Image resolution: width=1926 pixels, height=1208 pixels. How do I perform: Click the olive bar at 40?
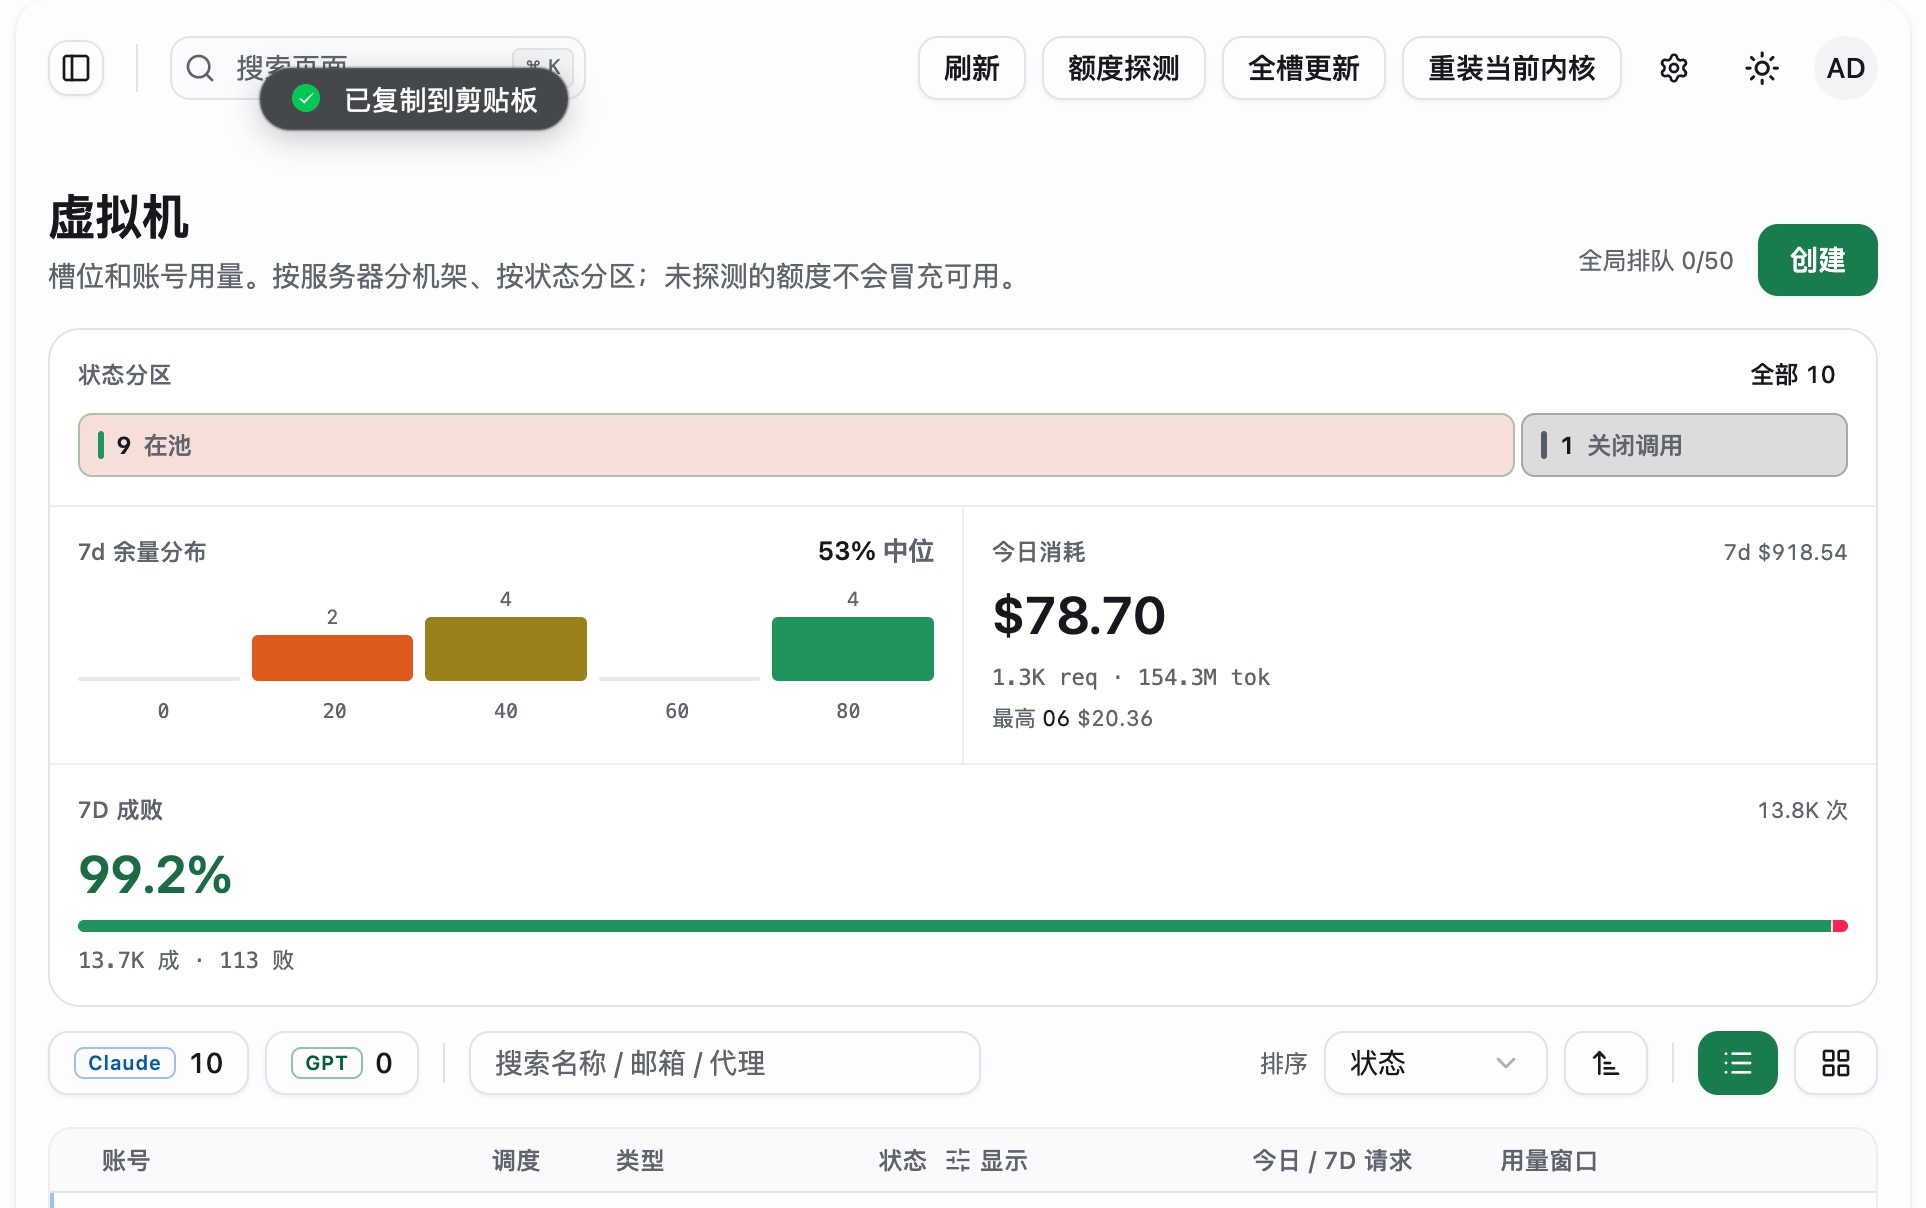506,649
